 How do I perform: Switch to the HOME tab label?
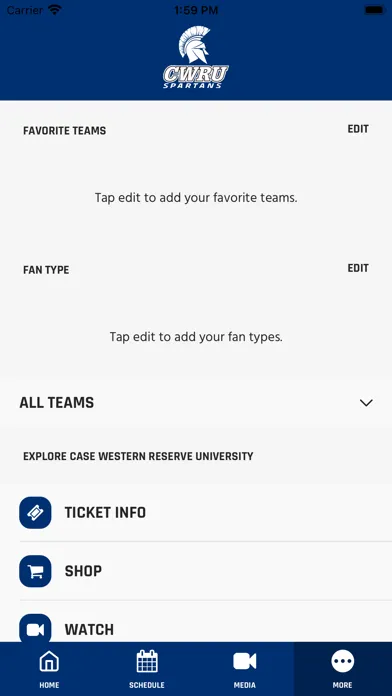pos(49,685)
